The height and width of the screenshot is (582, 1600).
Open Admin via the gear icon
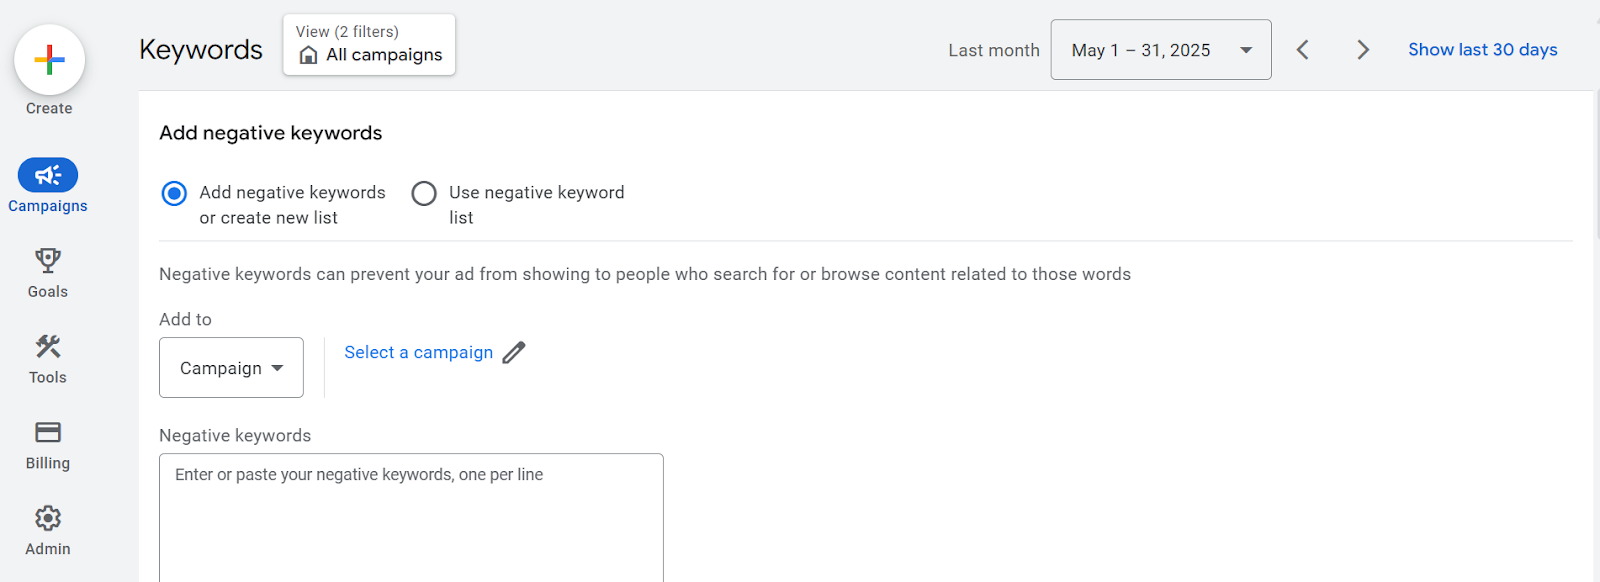48,518
